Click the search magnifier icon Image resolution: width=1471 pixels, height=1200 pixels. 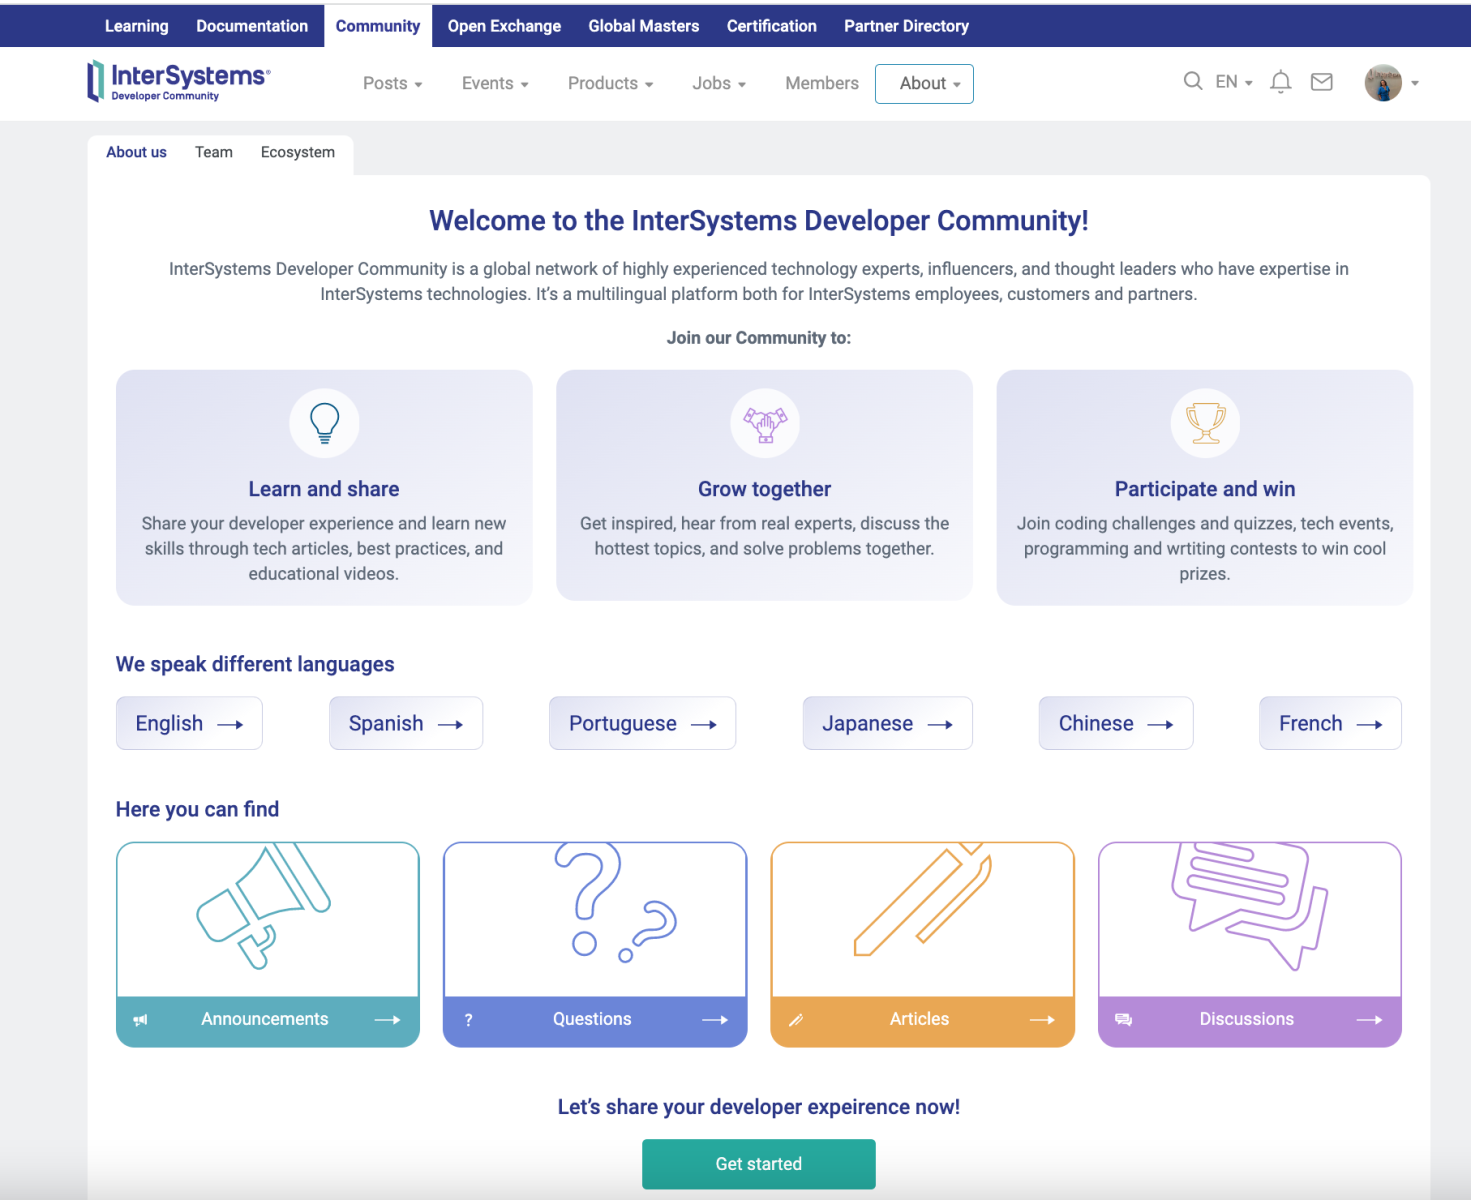(1192, 82)
